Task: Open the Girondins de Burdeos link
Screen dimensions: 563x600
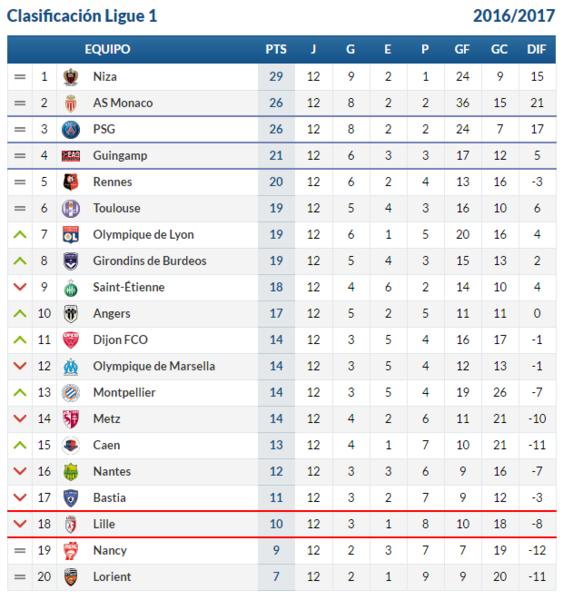Action: (150, 261)
